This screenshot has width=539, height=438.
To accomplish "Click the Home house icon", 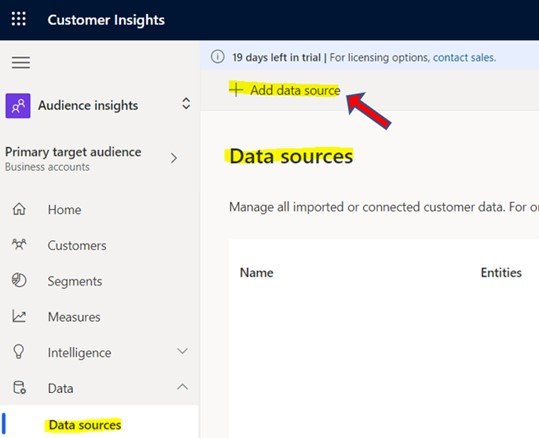I will pyautogui.click(x=19, y=209).
